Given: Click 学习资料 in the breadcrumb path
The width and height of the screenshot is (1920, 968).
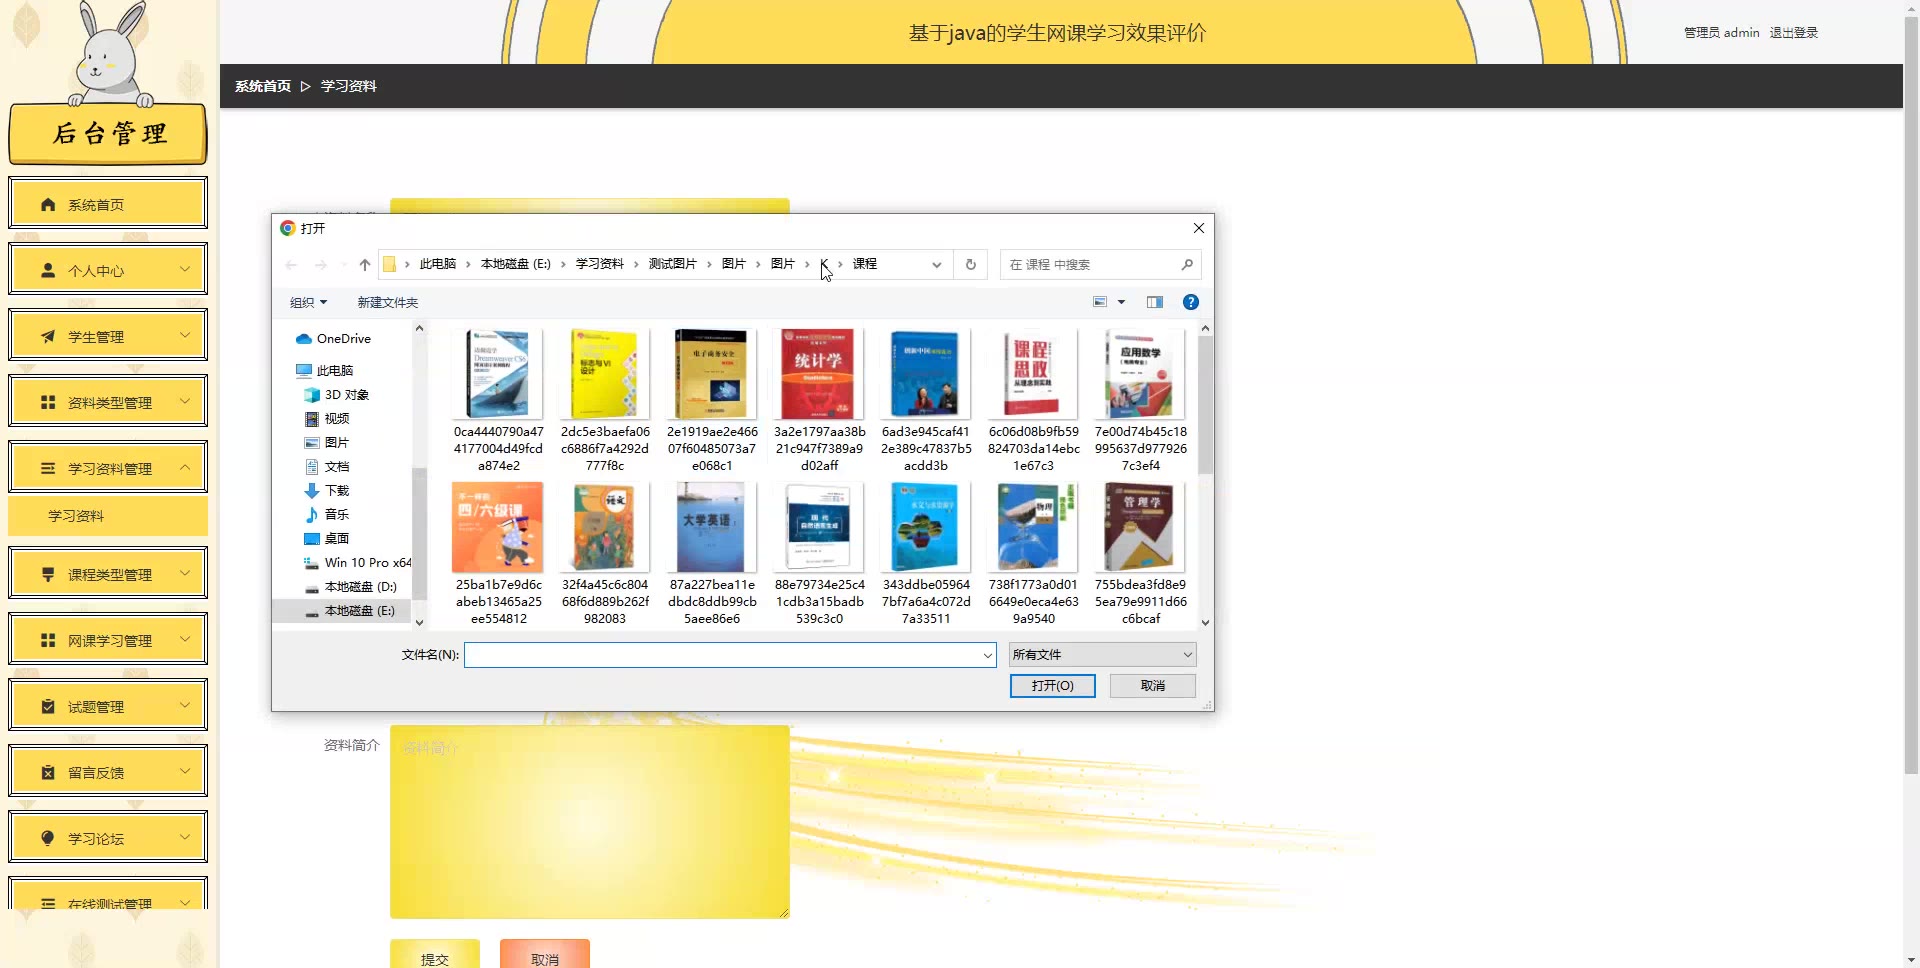Looking at the screenshot, I should click(600, 264).
